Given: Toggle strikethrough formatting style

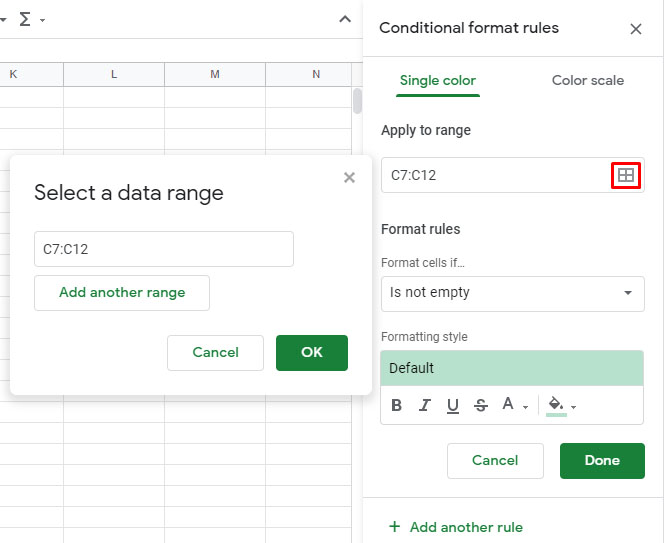Looking at the screenshot, I should 481,405.
